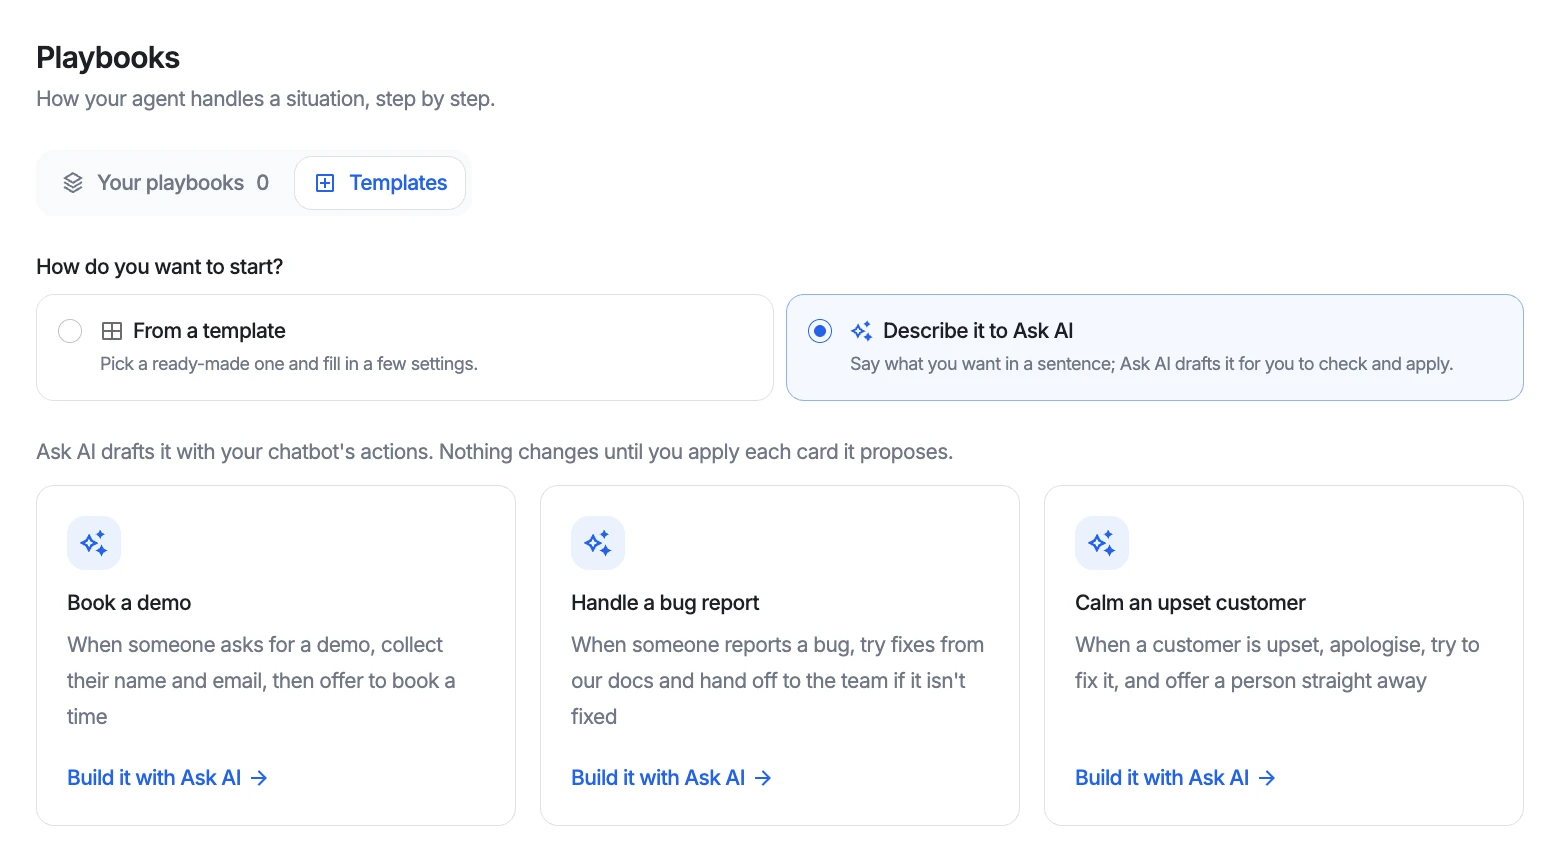1560x846 pixels.
Task: Click the Book a demo card title
Action: pos(129,603)
